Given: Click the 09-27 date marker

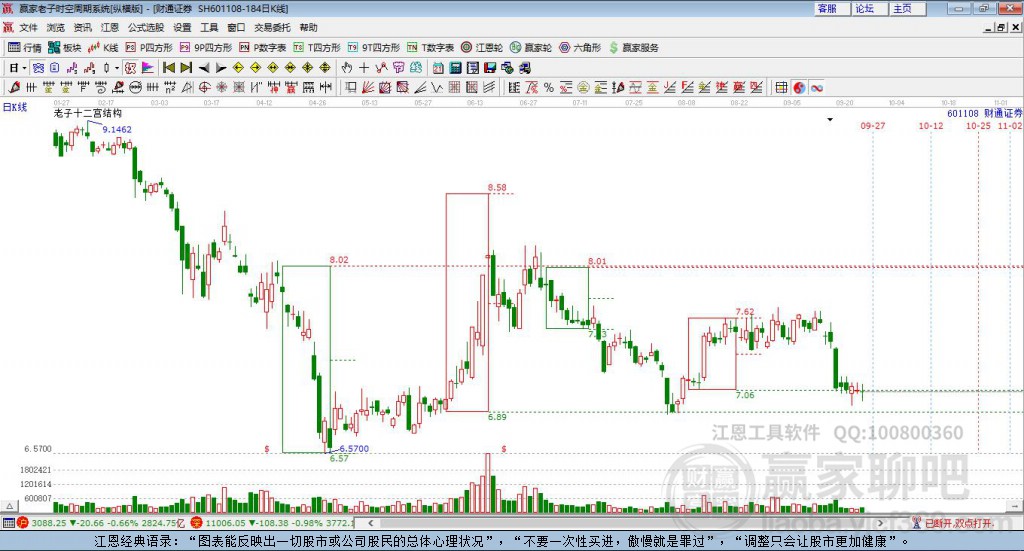Looking at the screenshot, I should [x=872, y=125].
